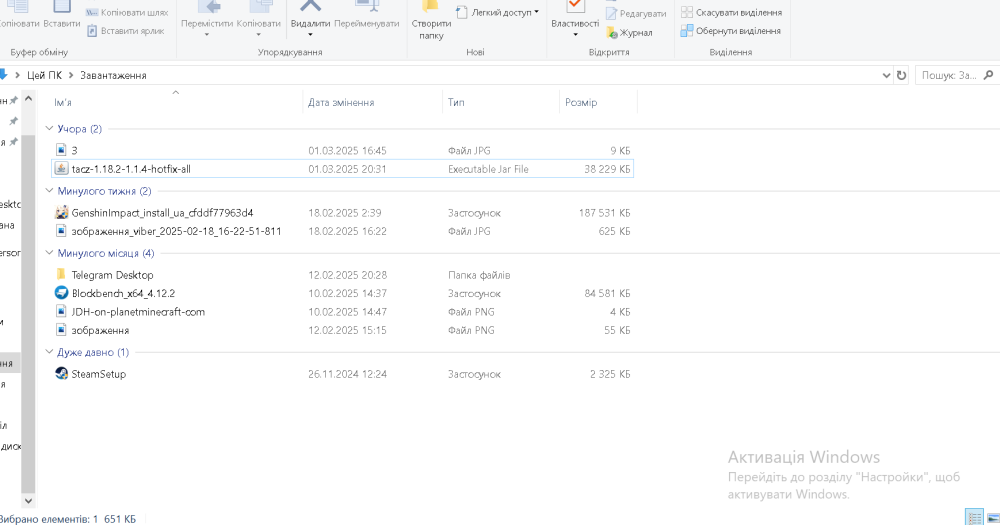Image resolution: width=1000 pixels, height=525 pixels.
Task: Click the search magnifier icon
Action: 989,75
